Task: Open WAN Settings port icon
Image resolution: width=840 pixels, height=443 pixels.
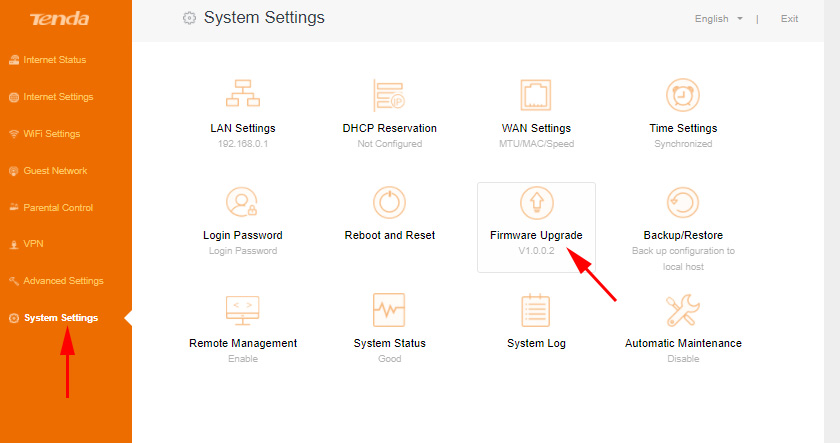Action: click(x=536, y=95)
